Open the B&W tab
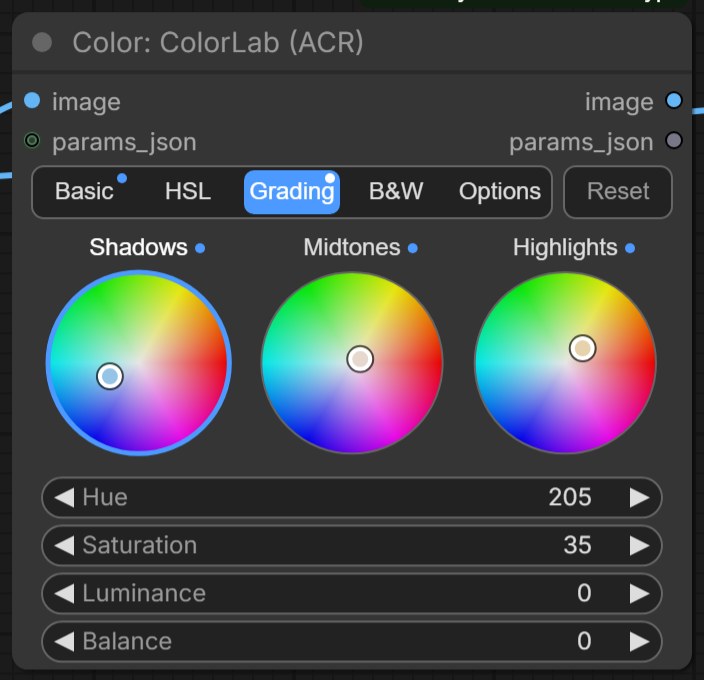 point(396,192)
